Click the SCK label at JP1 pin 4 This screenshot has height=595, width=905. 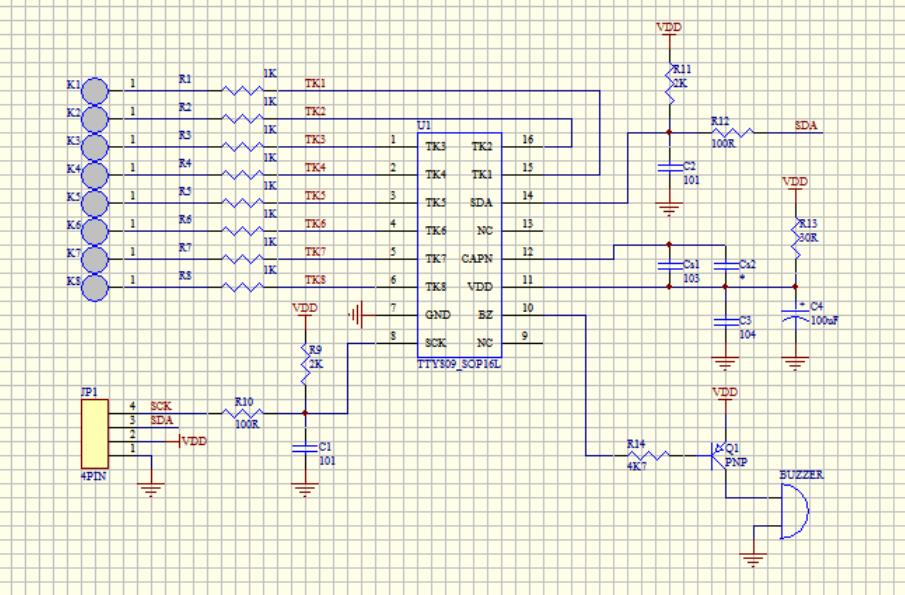click(162, 406)
